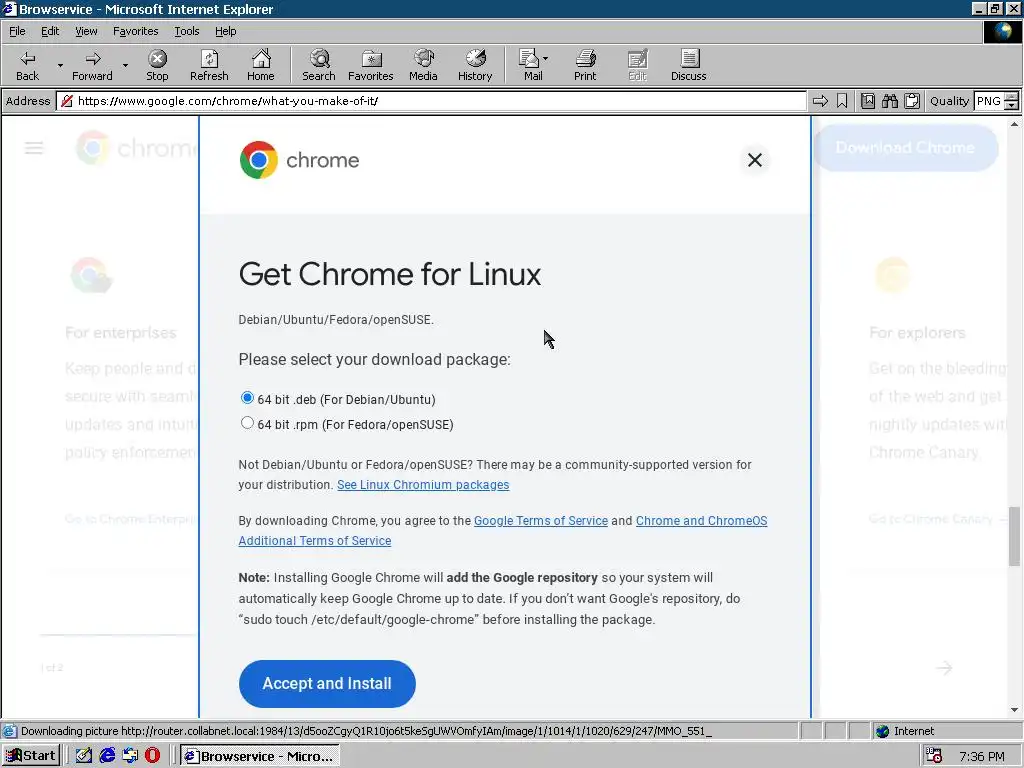The height and width of the screenshot is (768, 1024).
Task: Open the View menu
Action: (86, 31)
